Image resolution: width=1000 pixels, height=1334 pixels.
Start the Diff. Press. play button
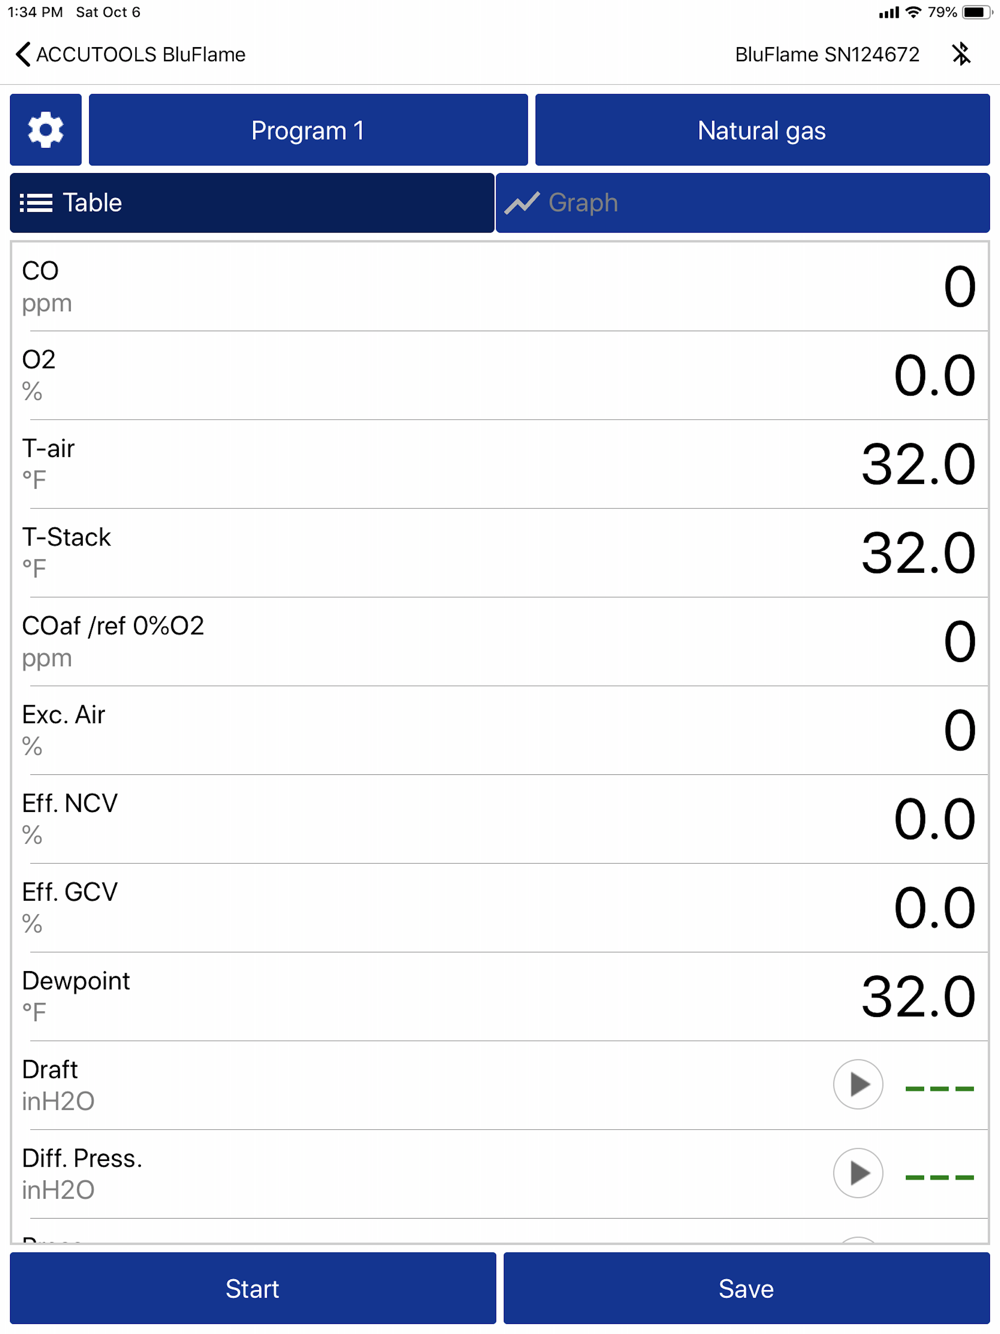[858, 1173]
